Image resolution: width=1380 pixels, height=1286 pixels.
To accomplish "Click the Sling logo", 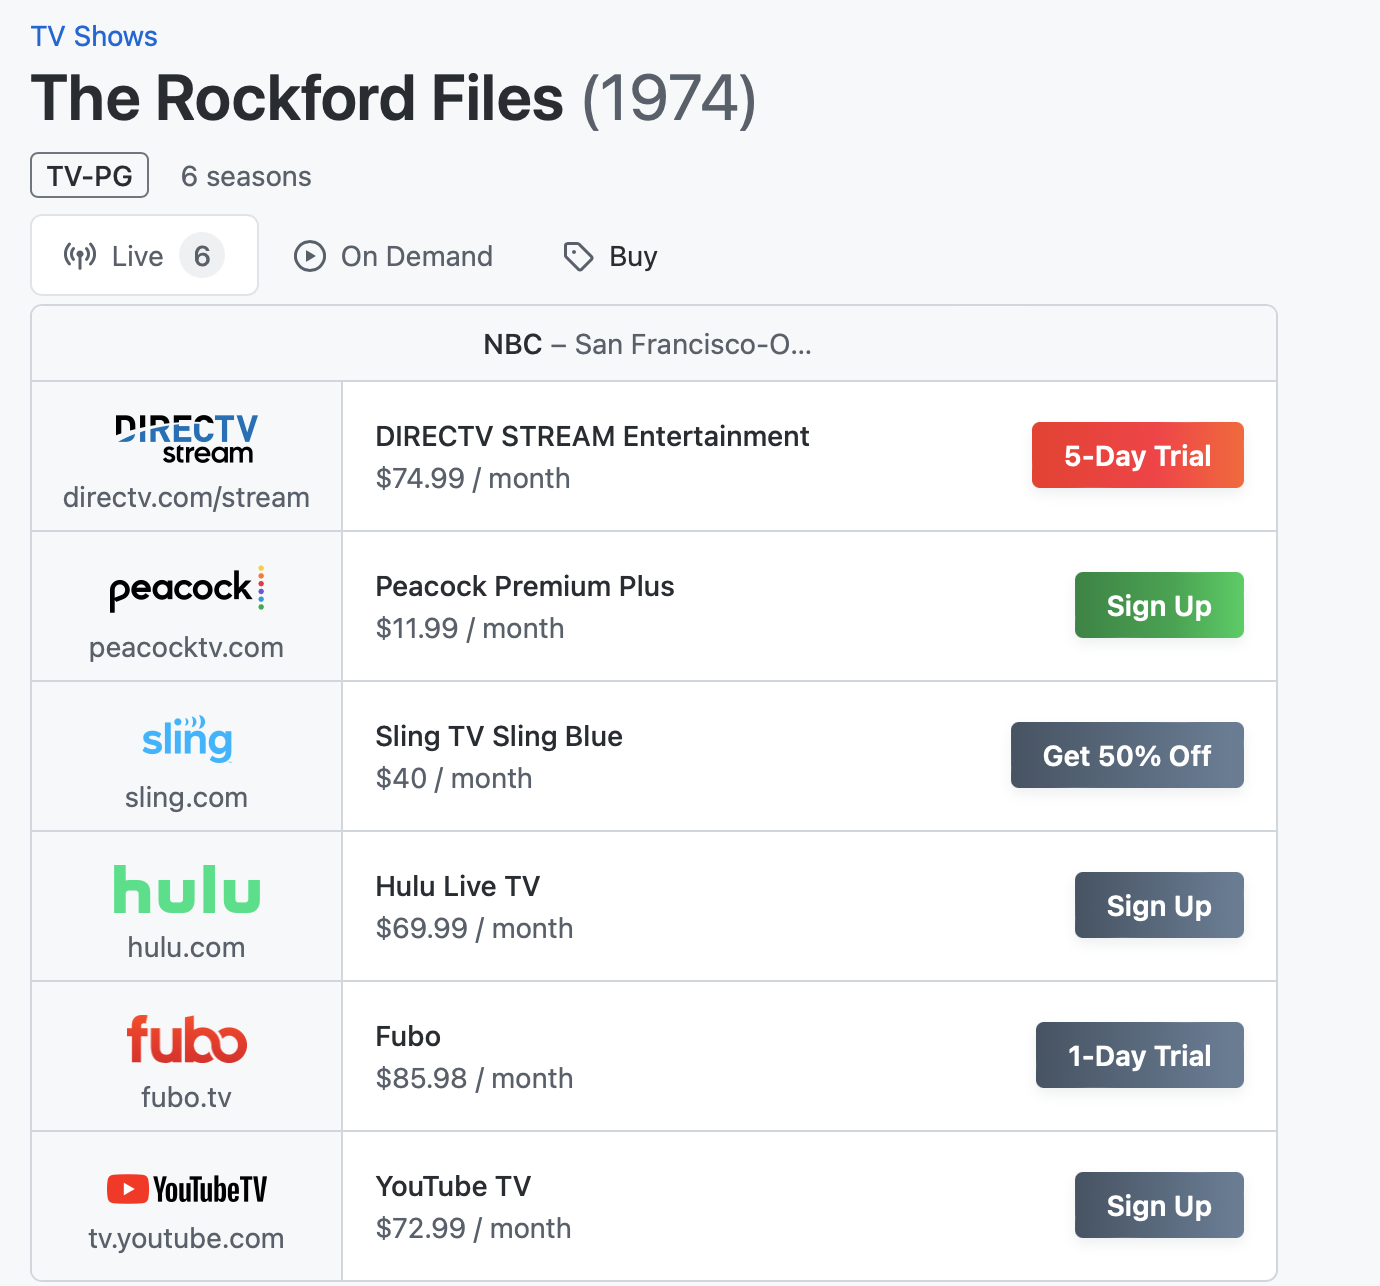I will [187, 740].
